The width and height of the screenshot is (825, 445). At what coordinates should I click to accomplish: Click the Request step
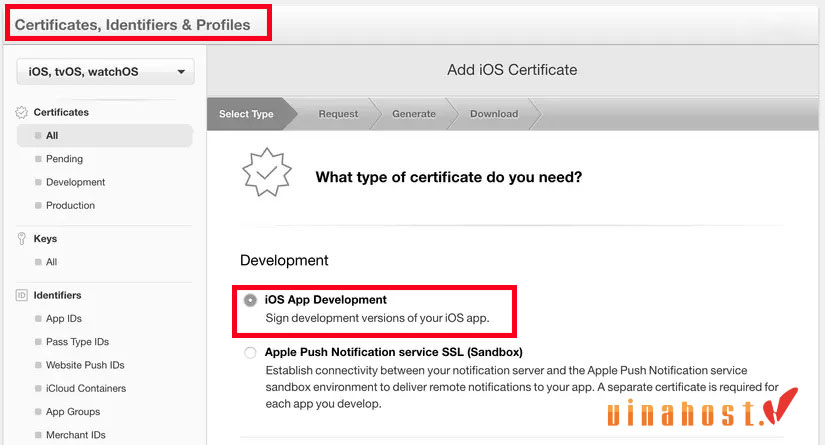(x=338, y=114)
